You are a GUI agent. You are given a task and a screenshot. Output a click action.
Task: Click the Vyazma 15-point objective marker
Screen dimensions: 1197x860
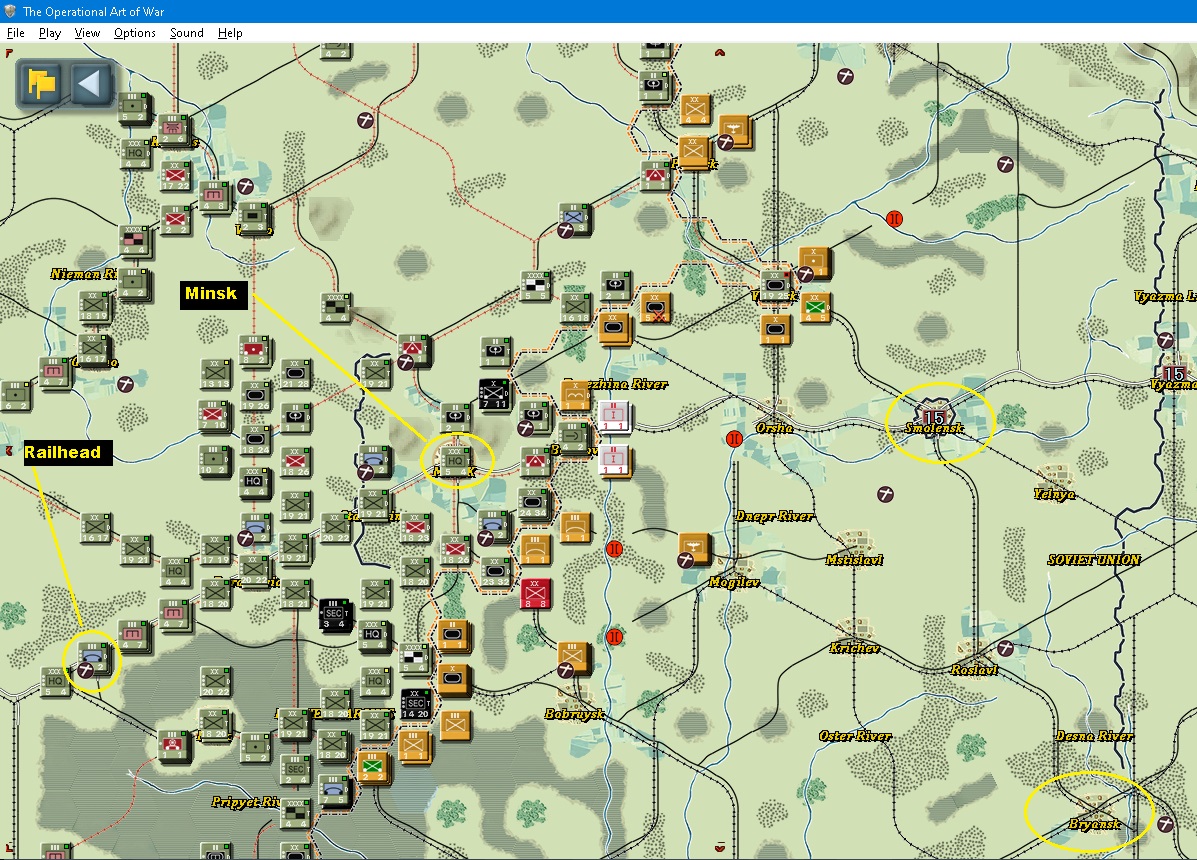tap(1173, 374)
